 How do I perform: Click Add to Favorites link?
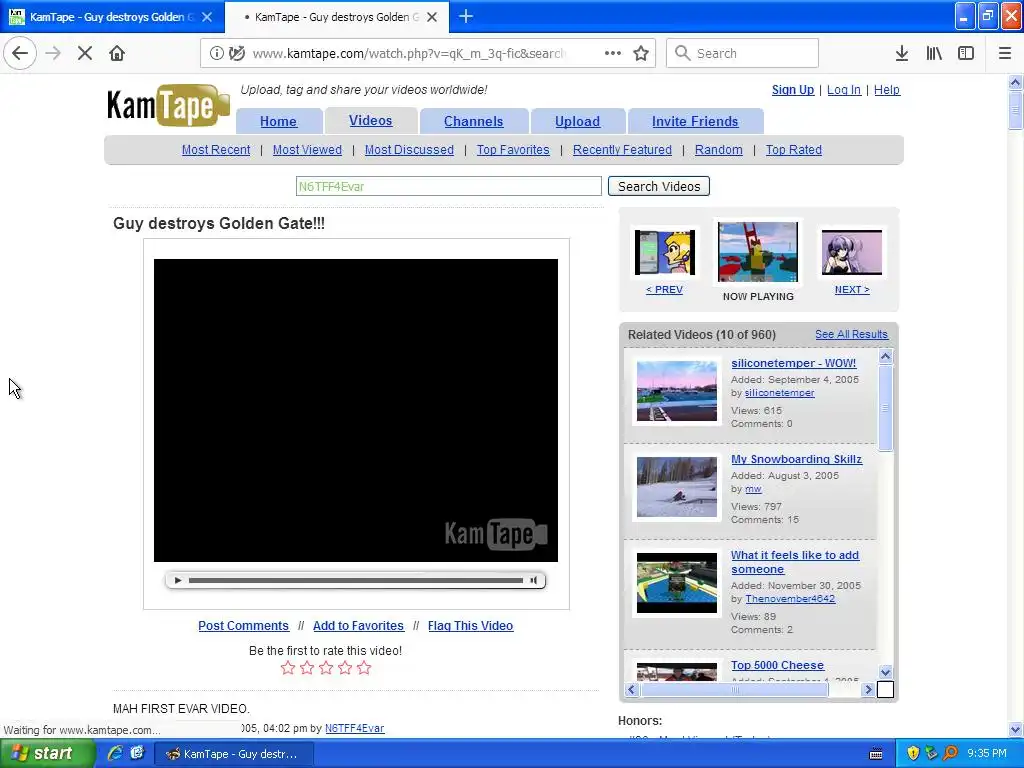point(358,626)
